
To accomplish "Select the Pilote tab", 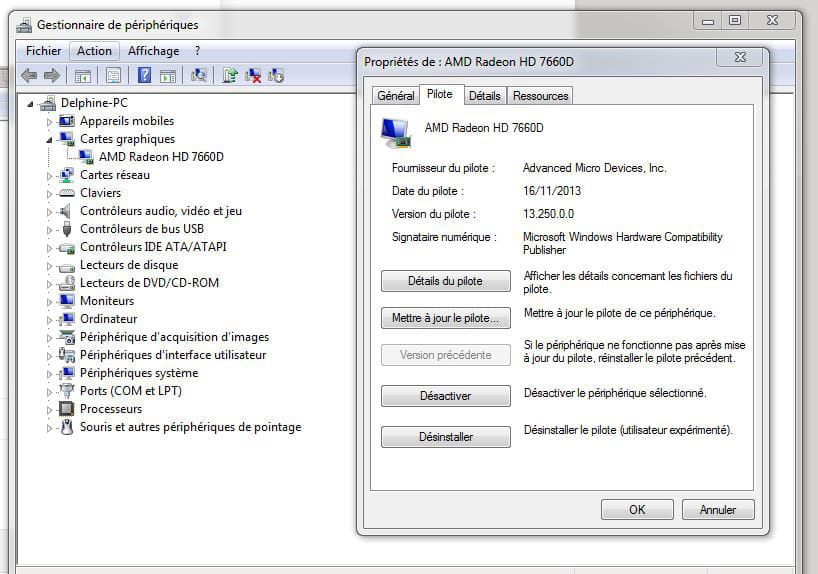I will pyautogui.click(x=440, y=94).
